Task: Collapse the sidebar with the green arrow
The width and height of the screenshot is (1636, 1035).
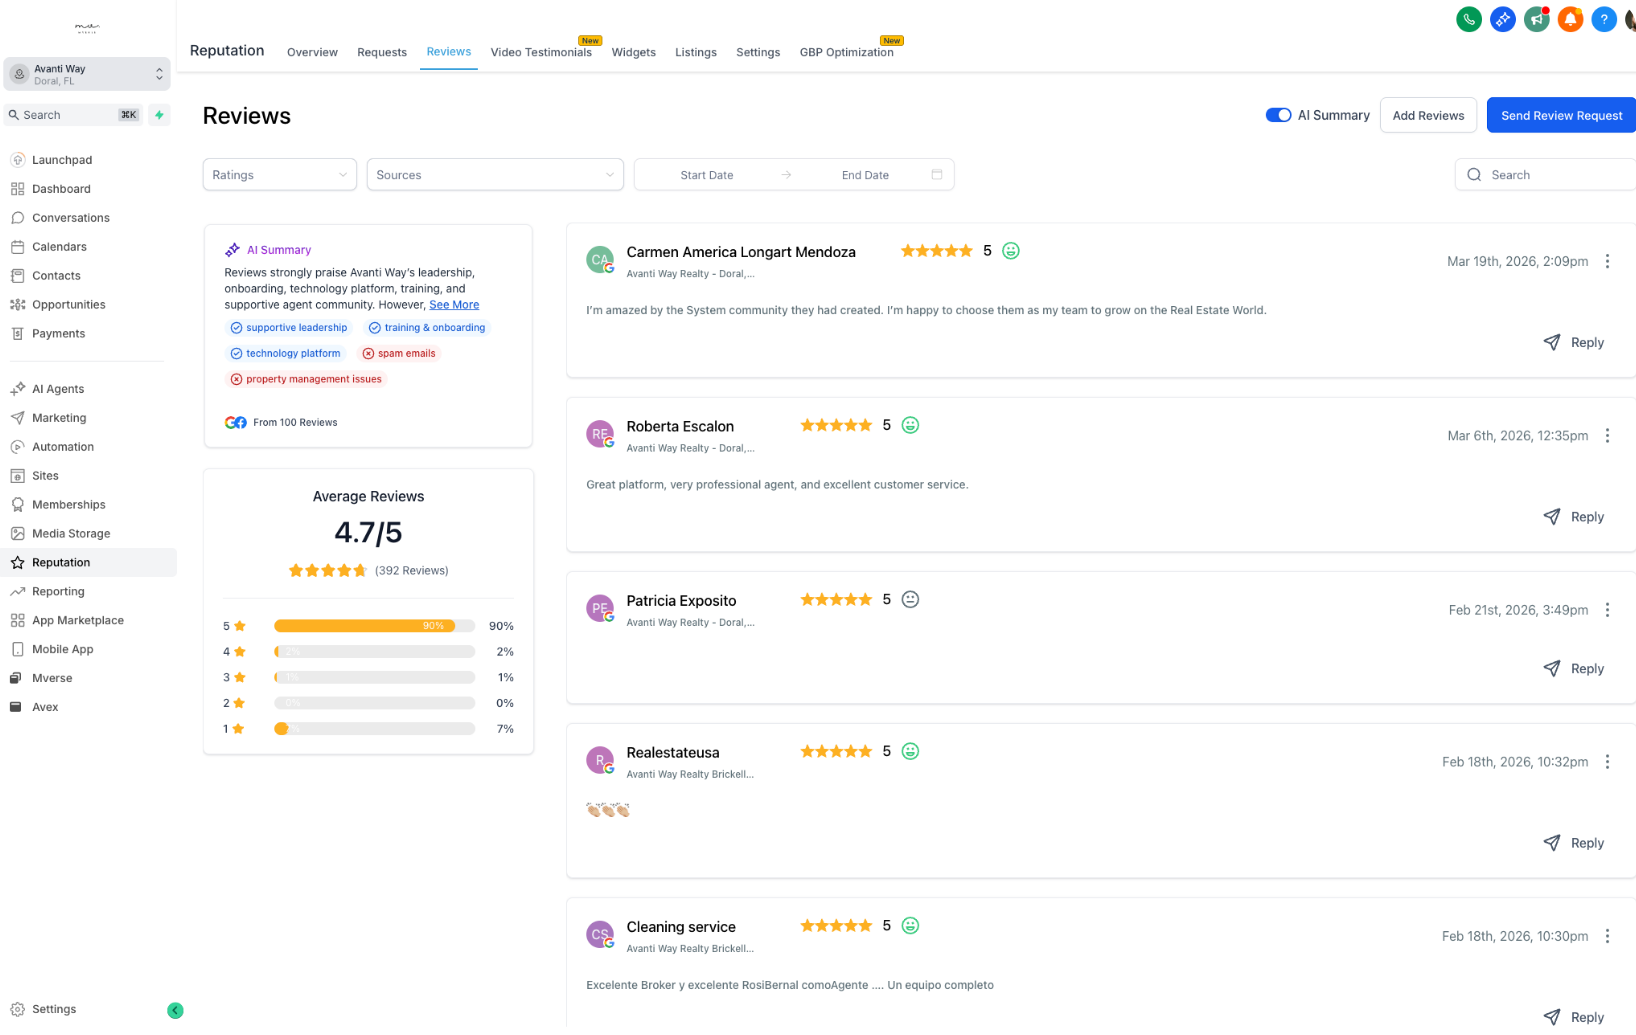Action: 175,1010
